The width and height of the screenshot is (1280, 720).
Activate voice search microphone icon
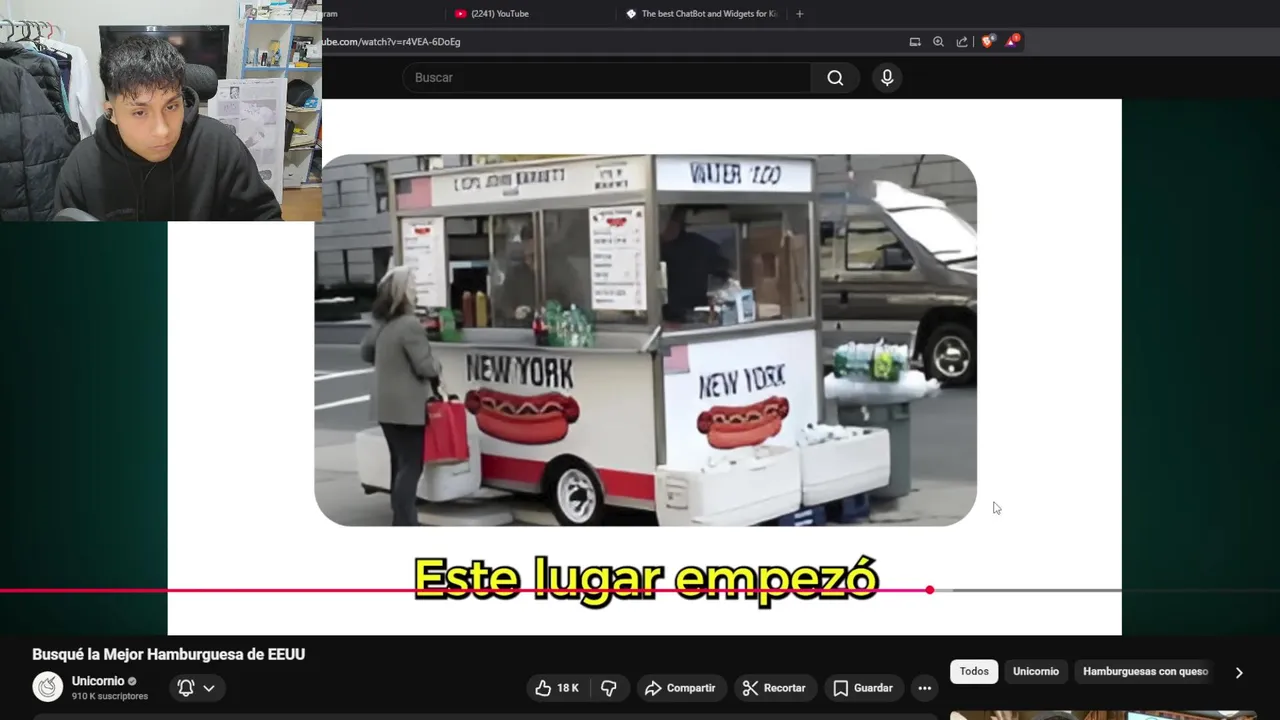(887, 78)
